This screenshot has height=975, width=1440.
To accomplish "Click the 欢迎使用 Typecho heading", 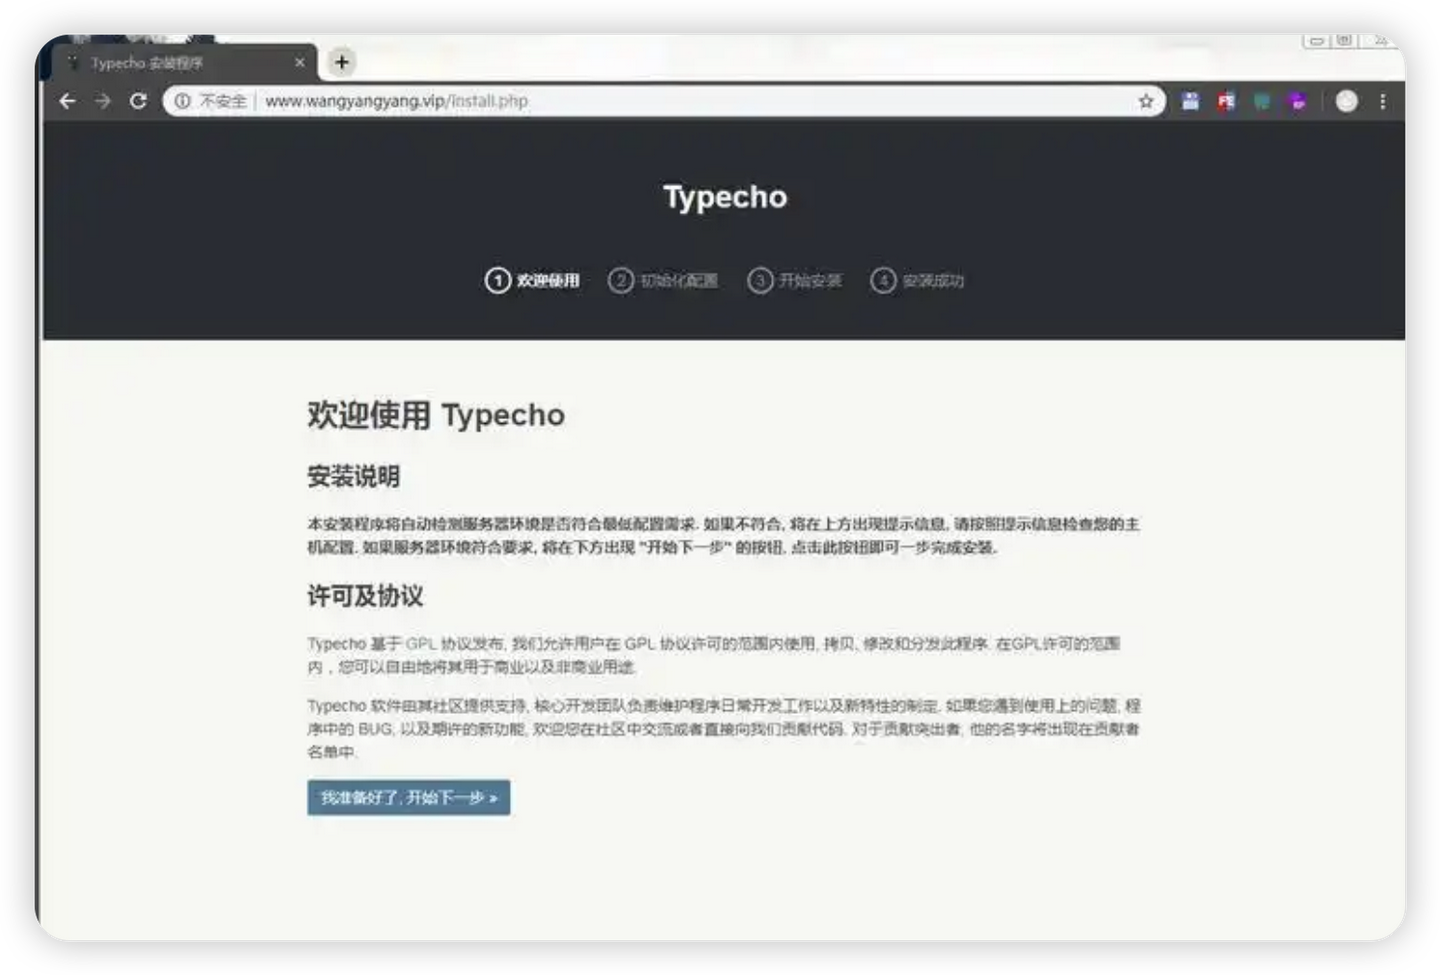I will click(436, 415).
